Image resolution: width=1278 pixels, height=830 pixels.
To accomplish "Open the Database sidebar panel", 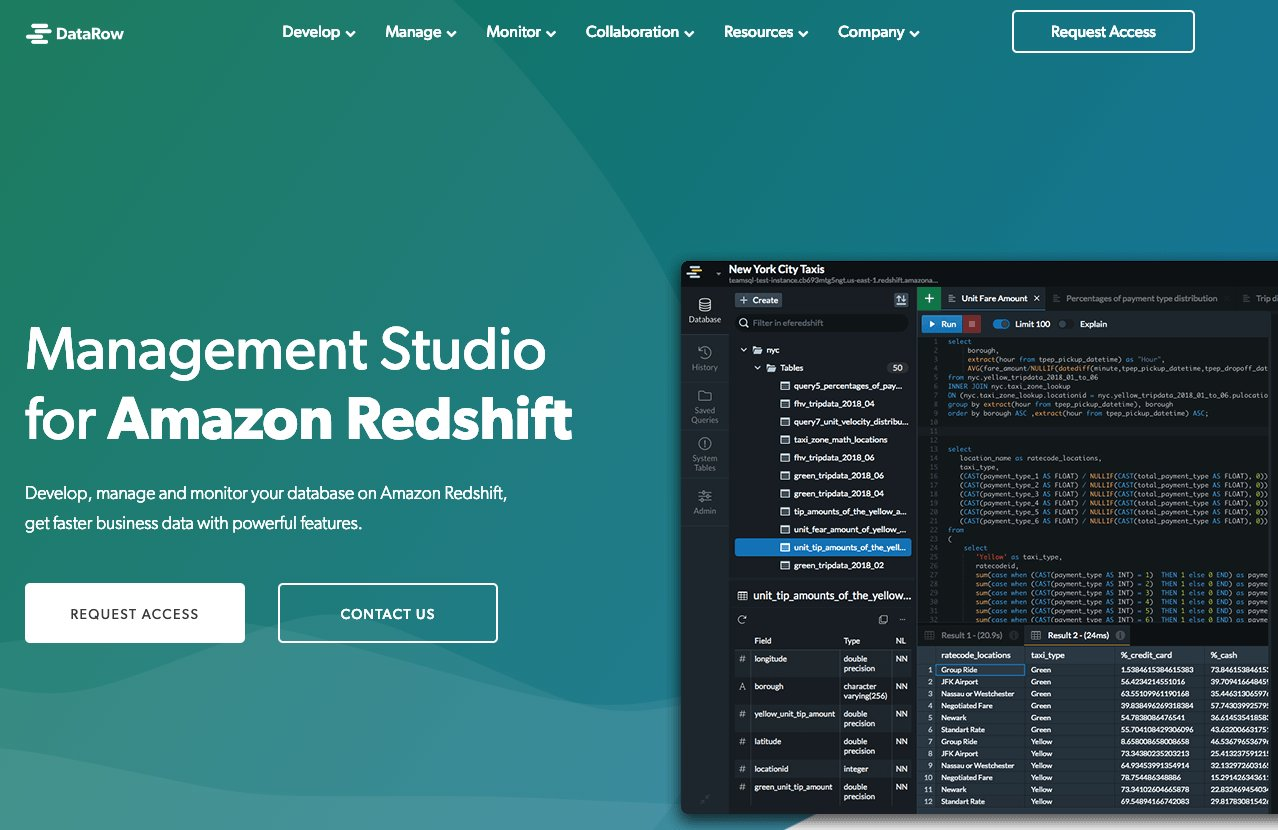I will [705, 311].
